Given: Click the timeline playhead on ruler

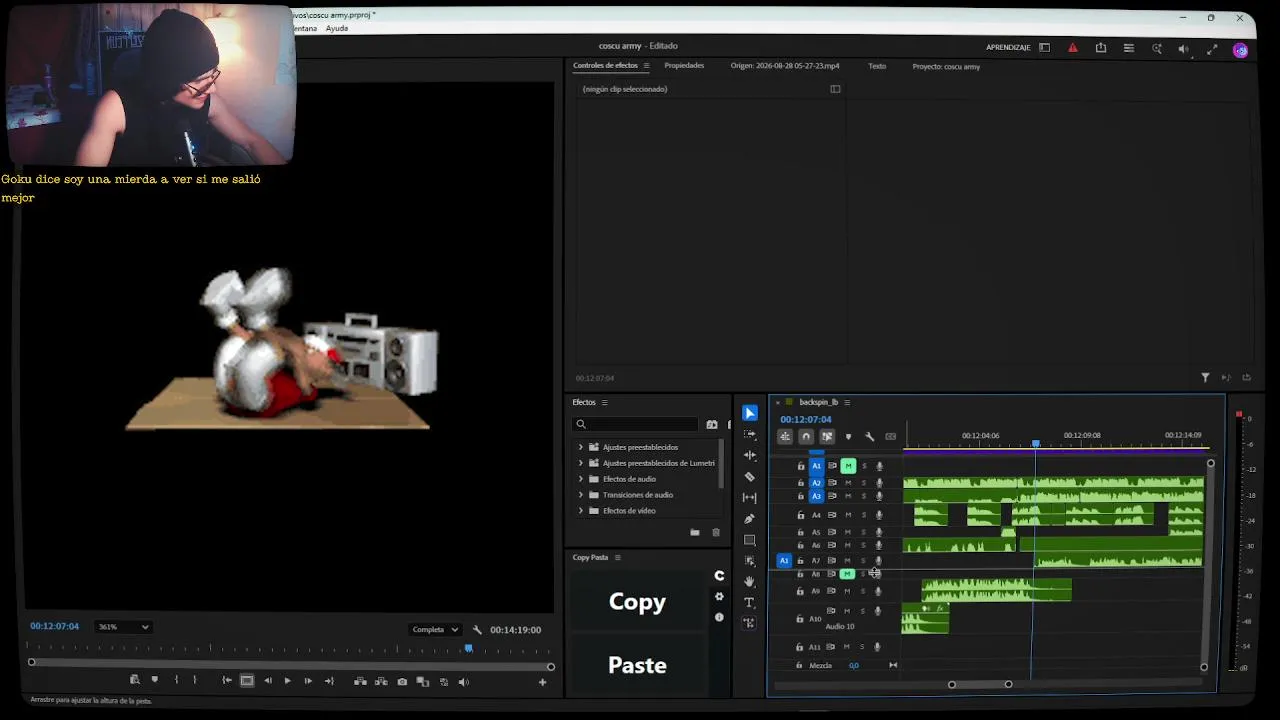Looking at the screenshot, I should (x=1035, y=443).
